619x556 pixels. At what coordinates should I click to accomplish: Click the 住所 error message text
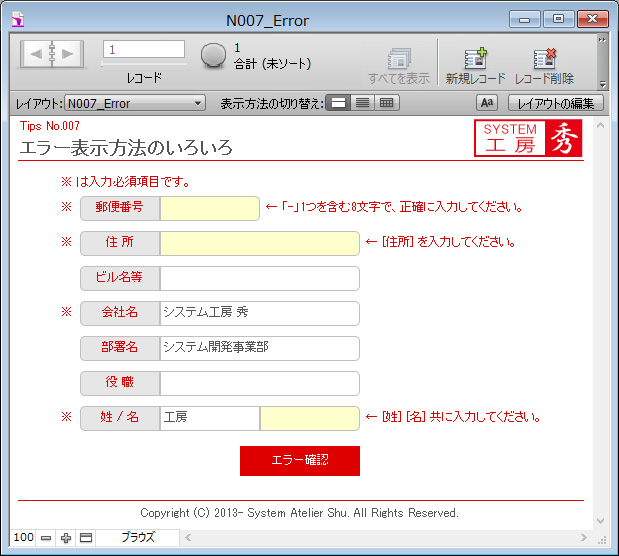click(x=441, y=242)
